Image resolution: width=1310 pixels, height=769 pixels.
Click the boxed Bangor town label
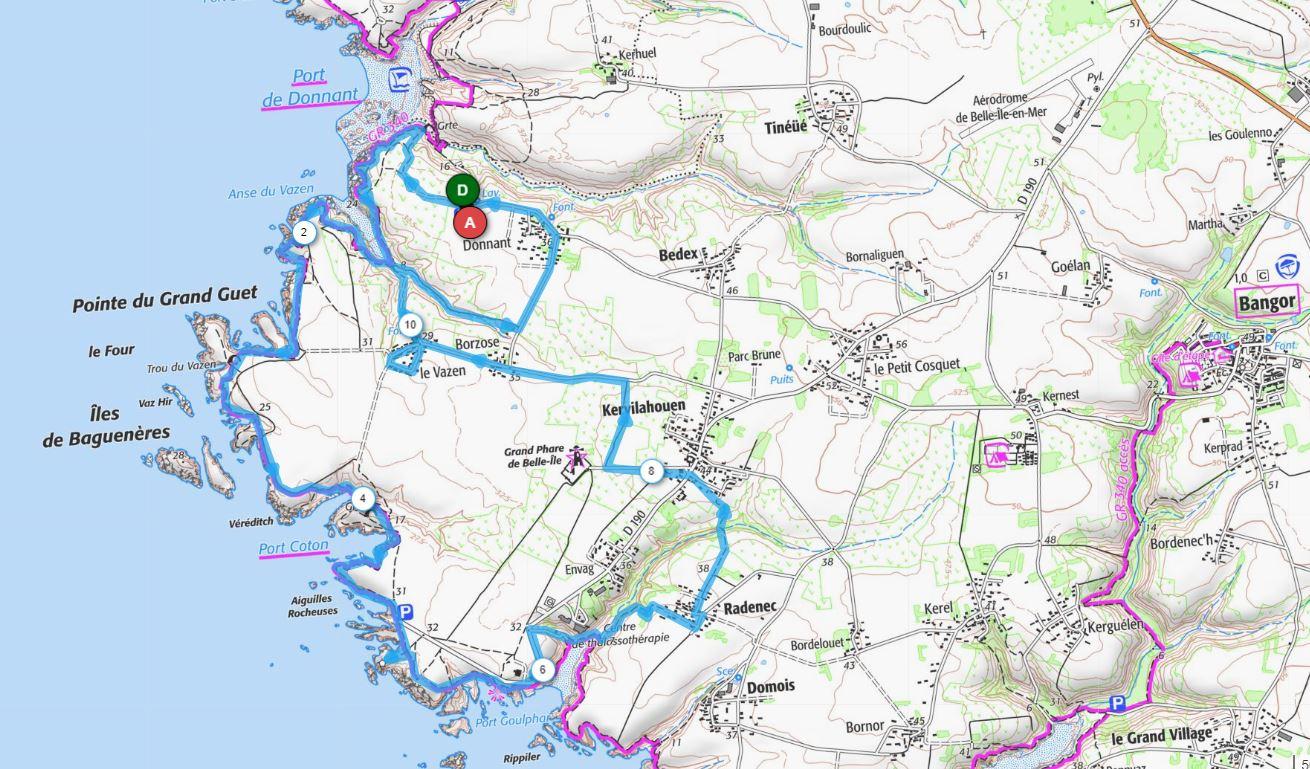click(1266, 303)
